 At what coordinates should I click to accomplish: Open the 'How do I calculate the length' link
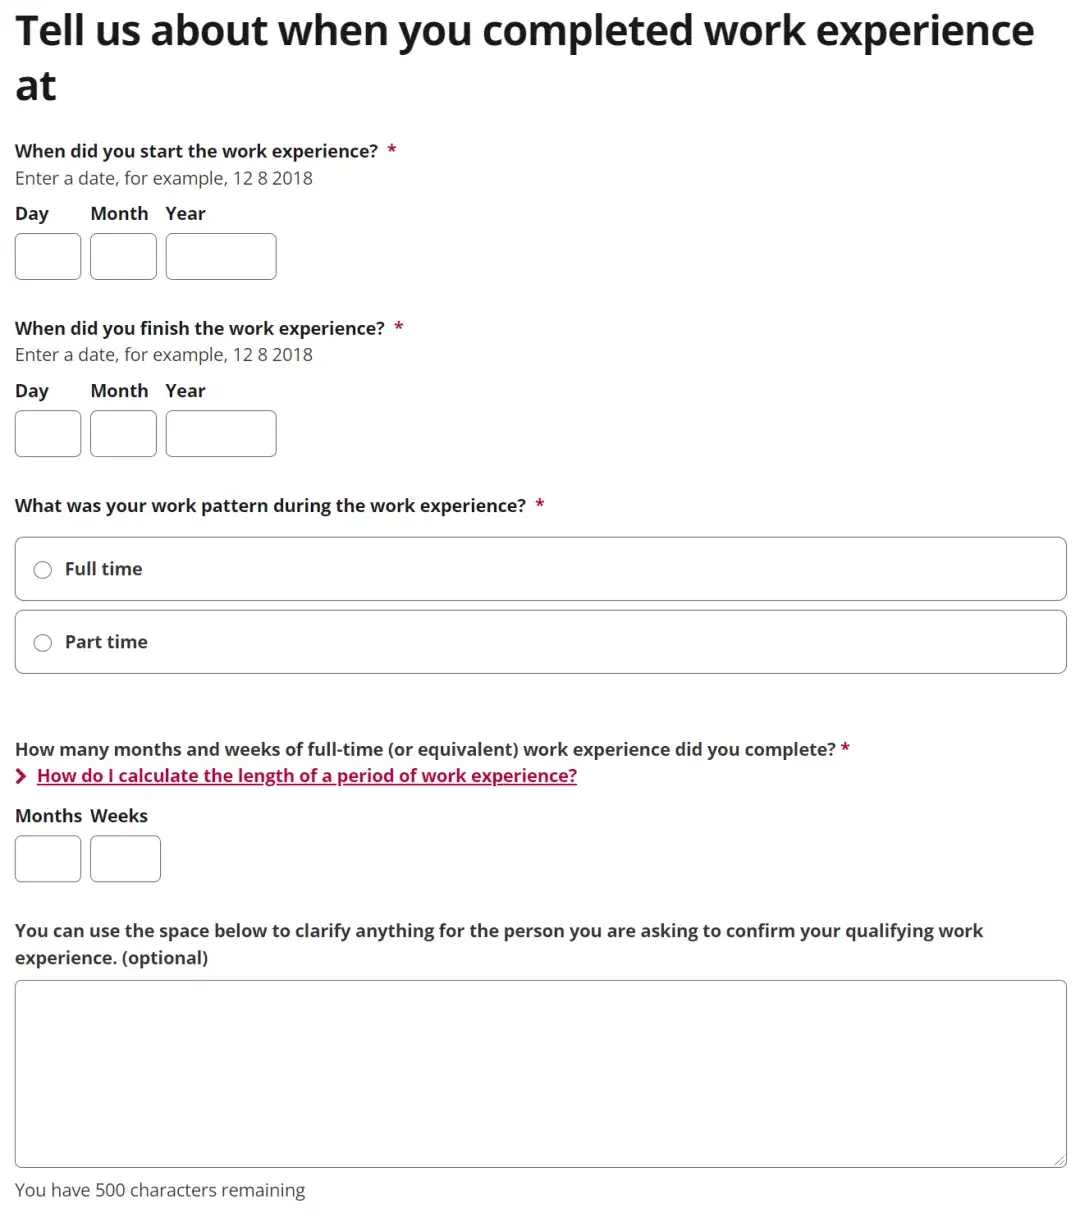(306, 776)
